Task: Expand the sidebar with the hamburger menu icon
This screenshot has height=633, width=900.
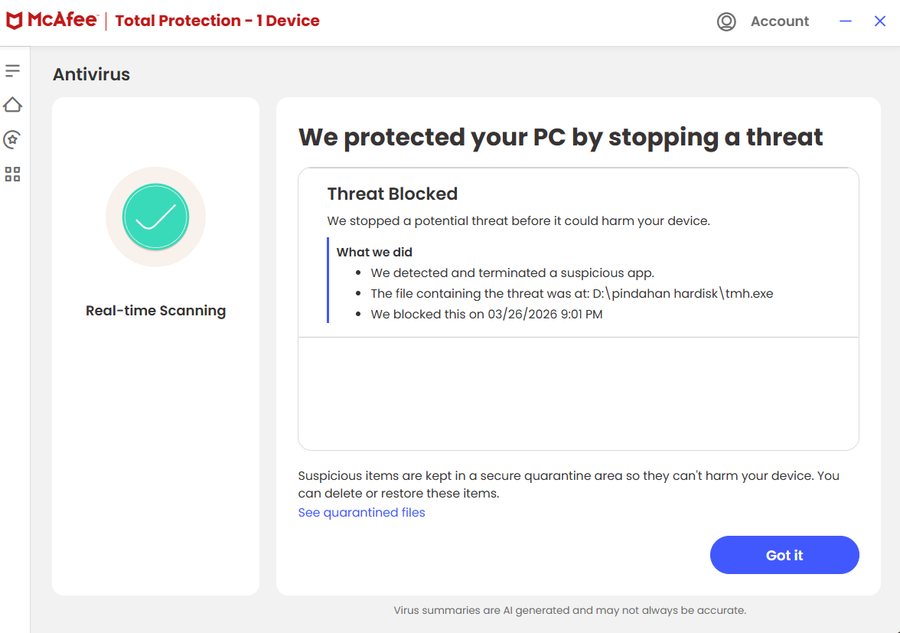Action: pos(13,71)
